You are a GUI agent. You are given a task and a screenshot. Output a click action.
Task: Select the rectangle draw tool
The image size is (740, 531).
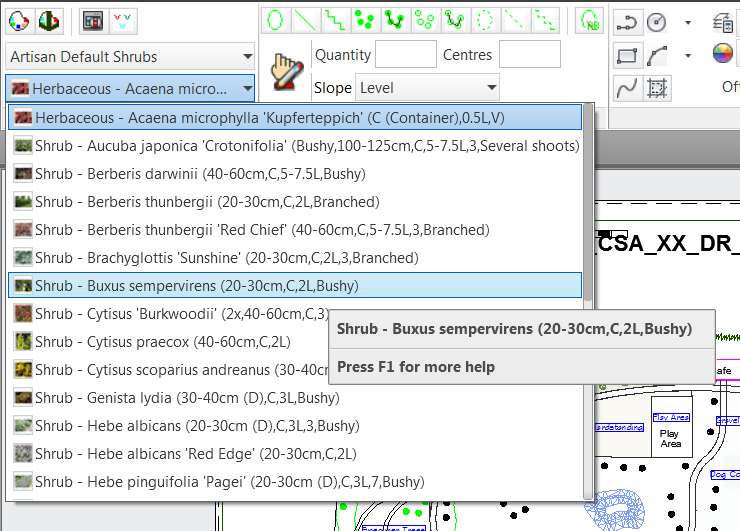(x=627, y=56)
